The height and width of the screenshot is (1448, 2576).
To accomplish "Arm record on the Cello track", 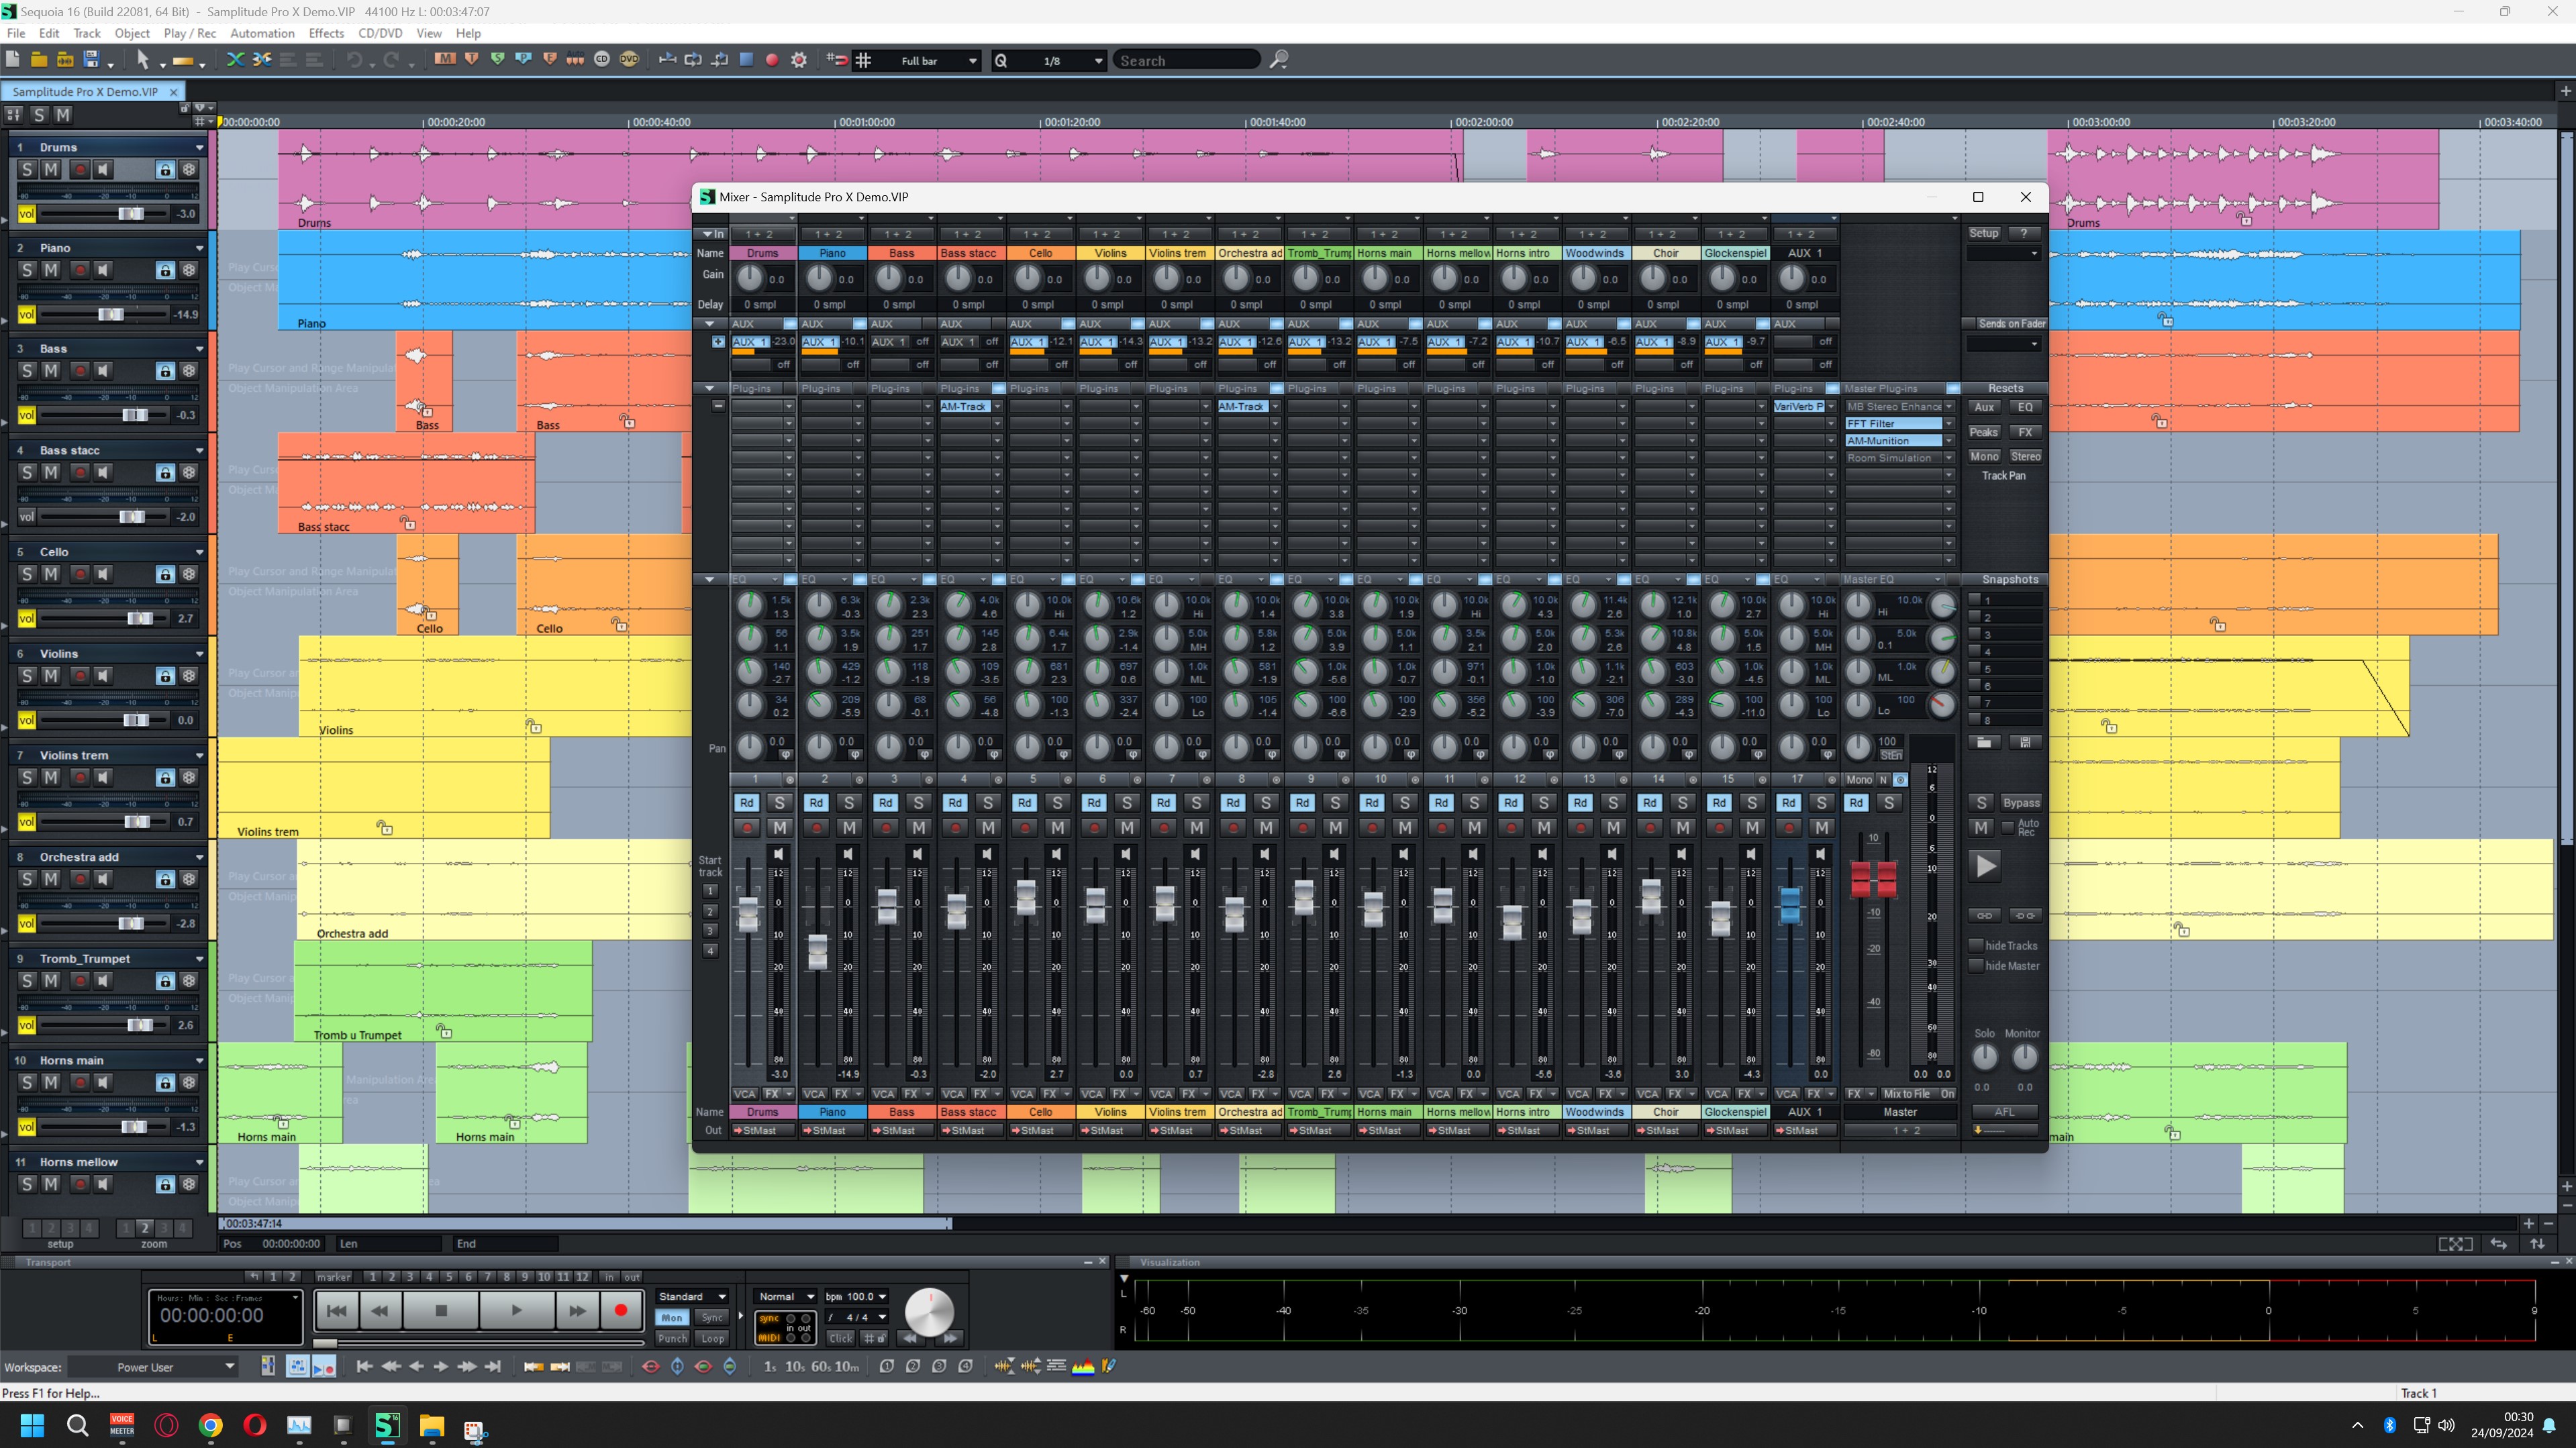I will coord(79,574).
